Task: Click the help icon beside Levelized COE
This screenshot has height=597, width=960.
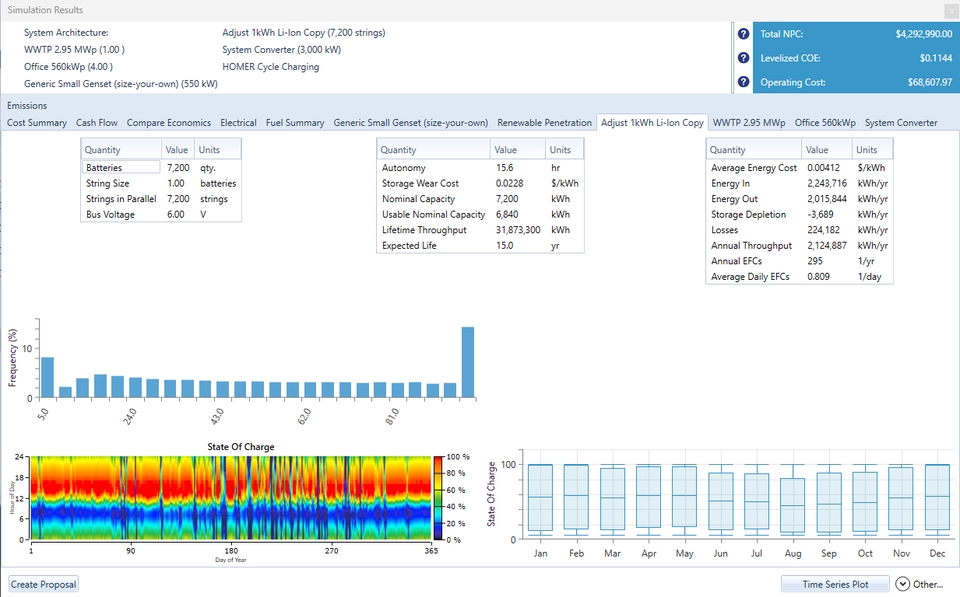Action: [x=743, y=58]
